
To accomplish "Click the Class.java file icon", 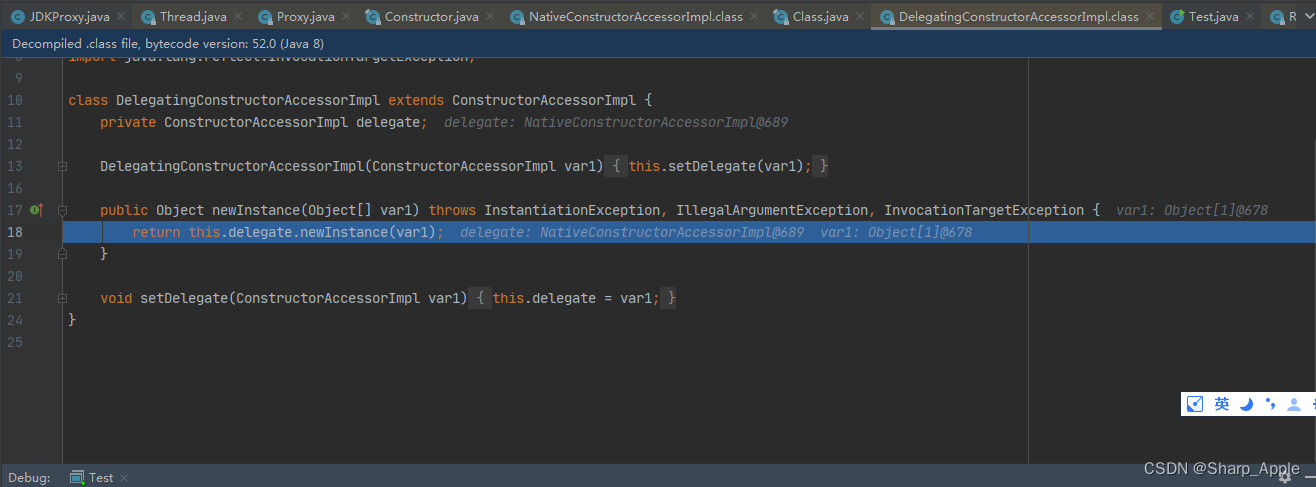I will click(781, 17).
